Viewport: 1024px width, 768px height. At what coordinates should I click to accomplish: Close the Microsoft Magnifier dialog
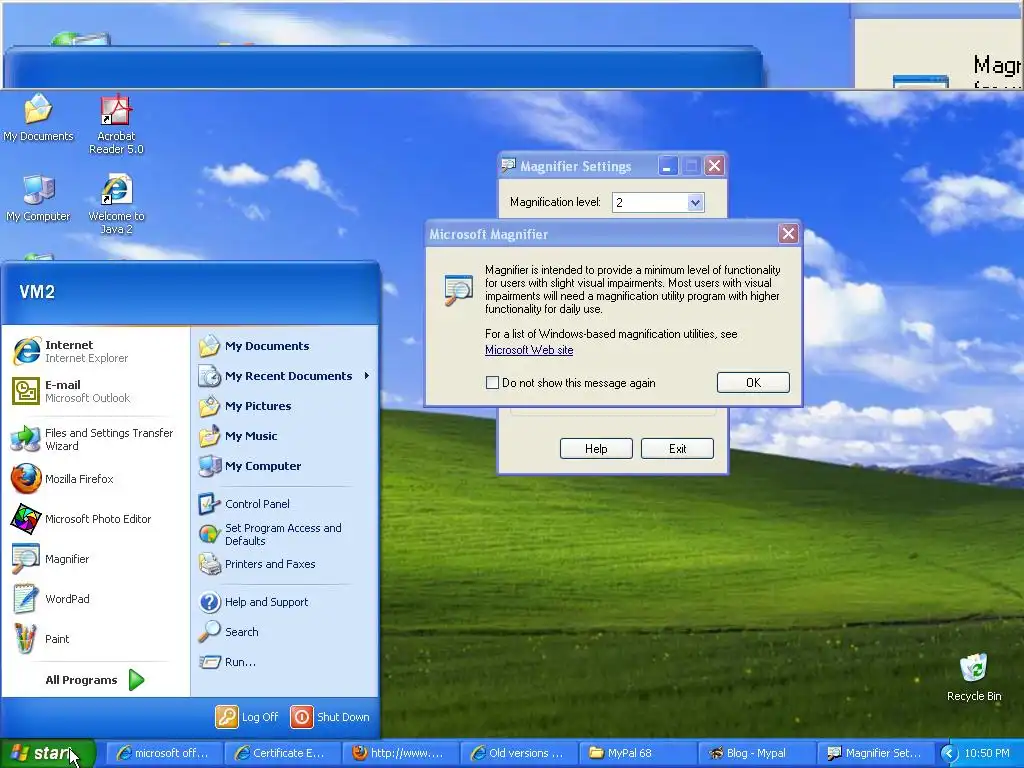click(788, 234)
